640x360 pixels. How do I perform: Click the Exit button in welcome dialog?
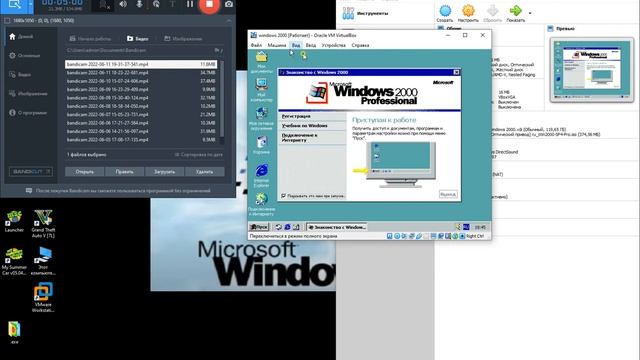coord(448,194)
